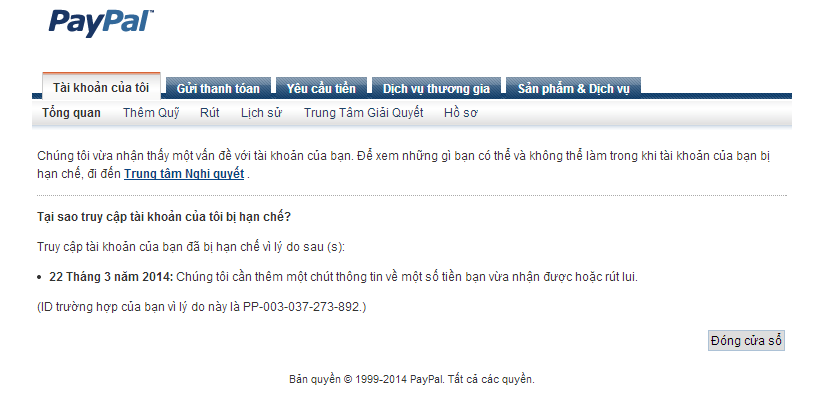Choose Rút from the submenu
The image size is (829, 413).
click(209, 113)
